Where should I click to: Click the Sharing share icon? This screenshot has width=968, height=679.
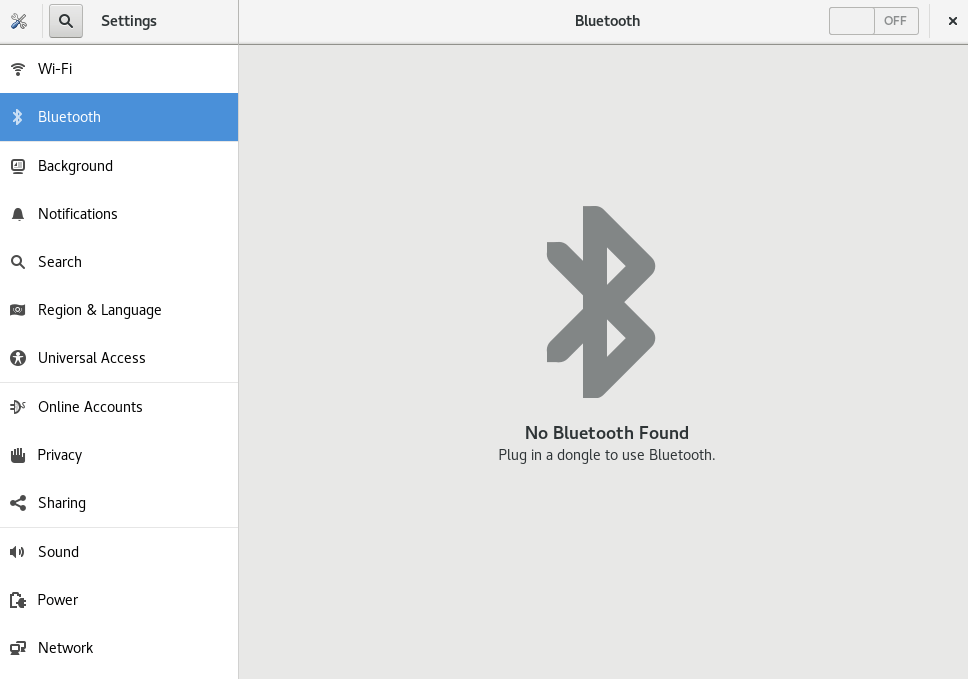coord(17,503)
